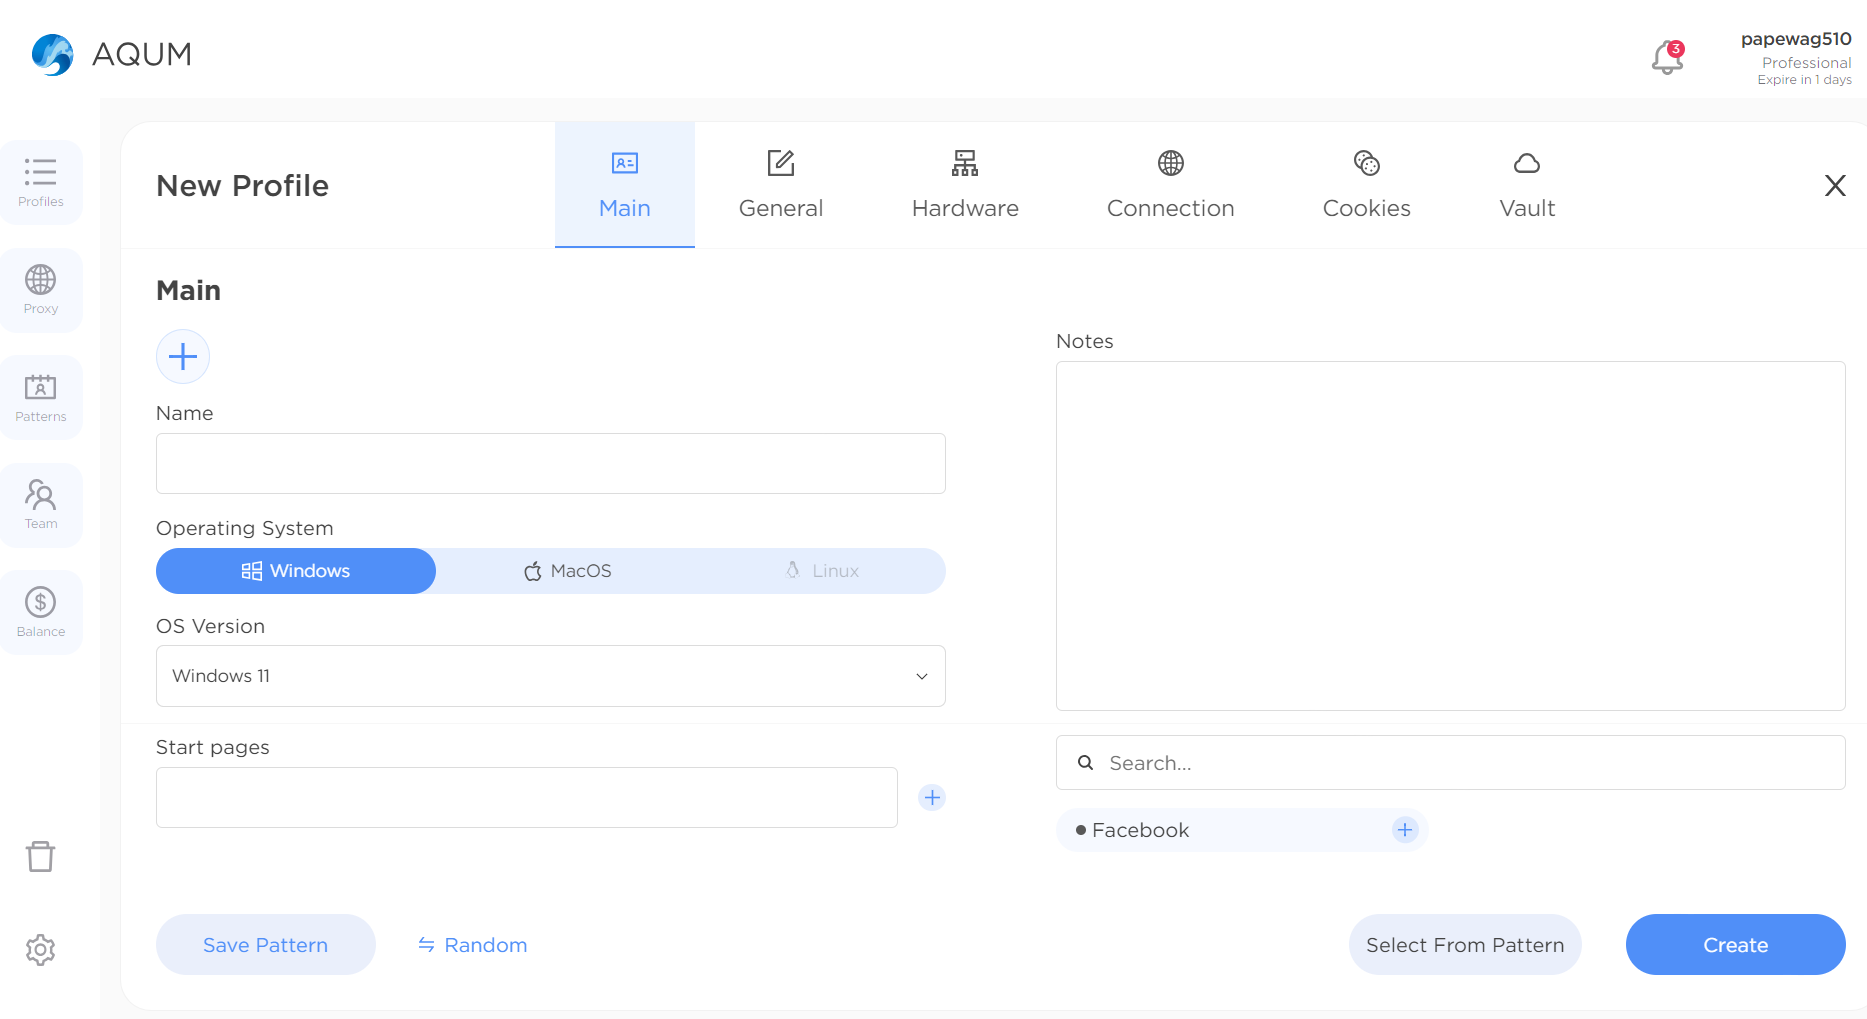
Task: Open the trash bin icon
Action: (41, 856)
